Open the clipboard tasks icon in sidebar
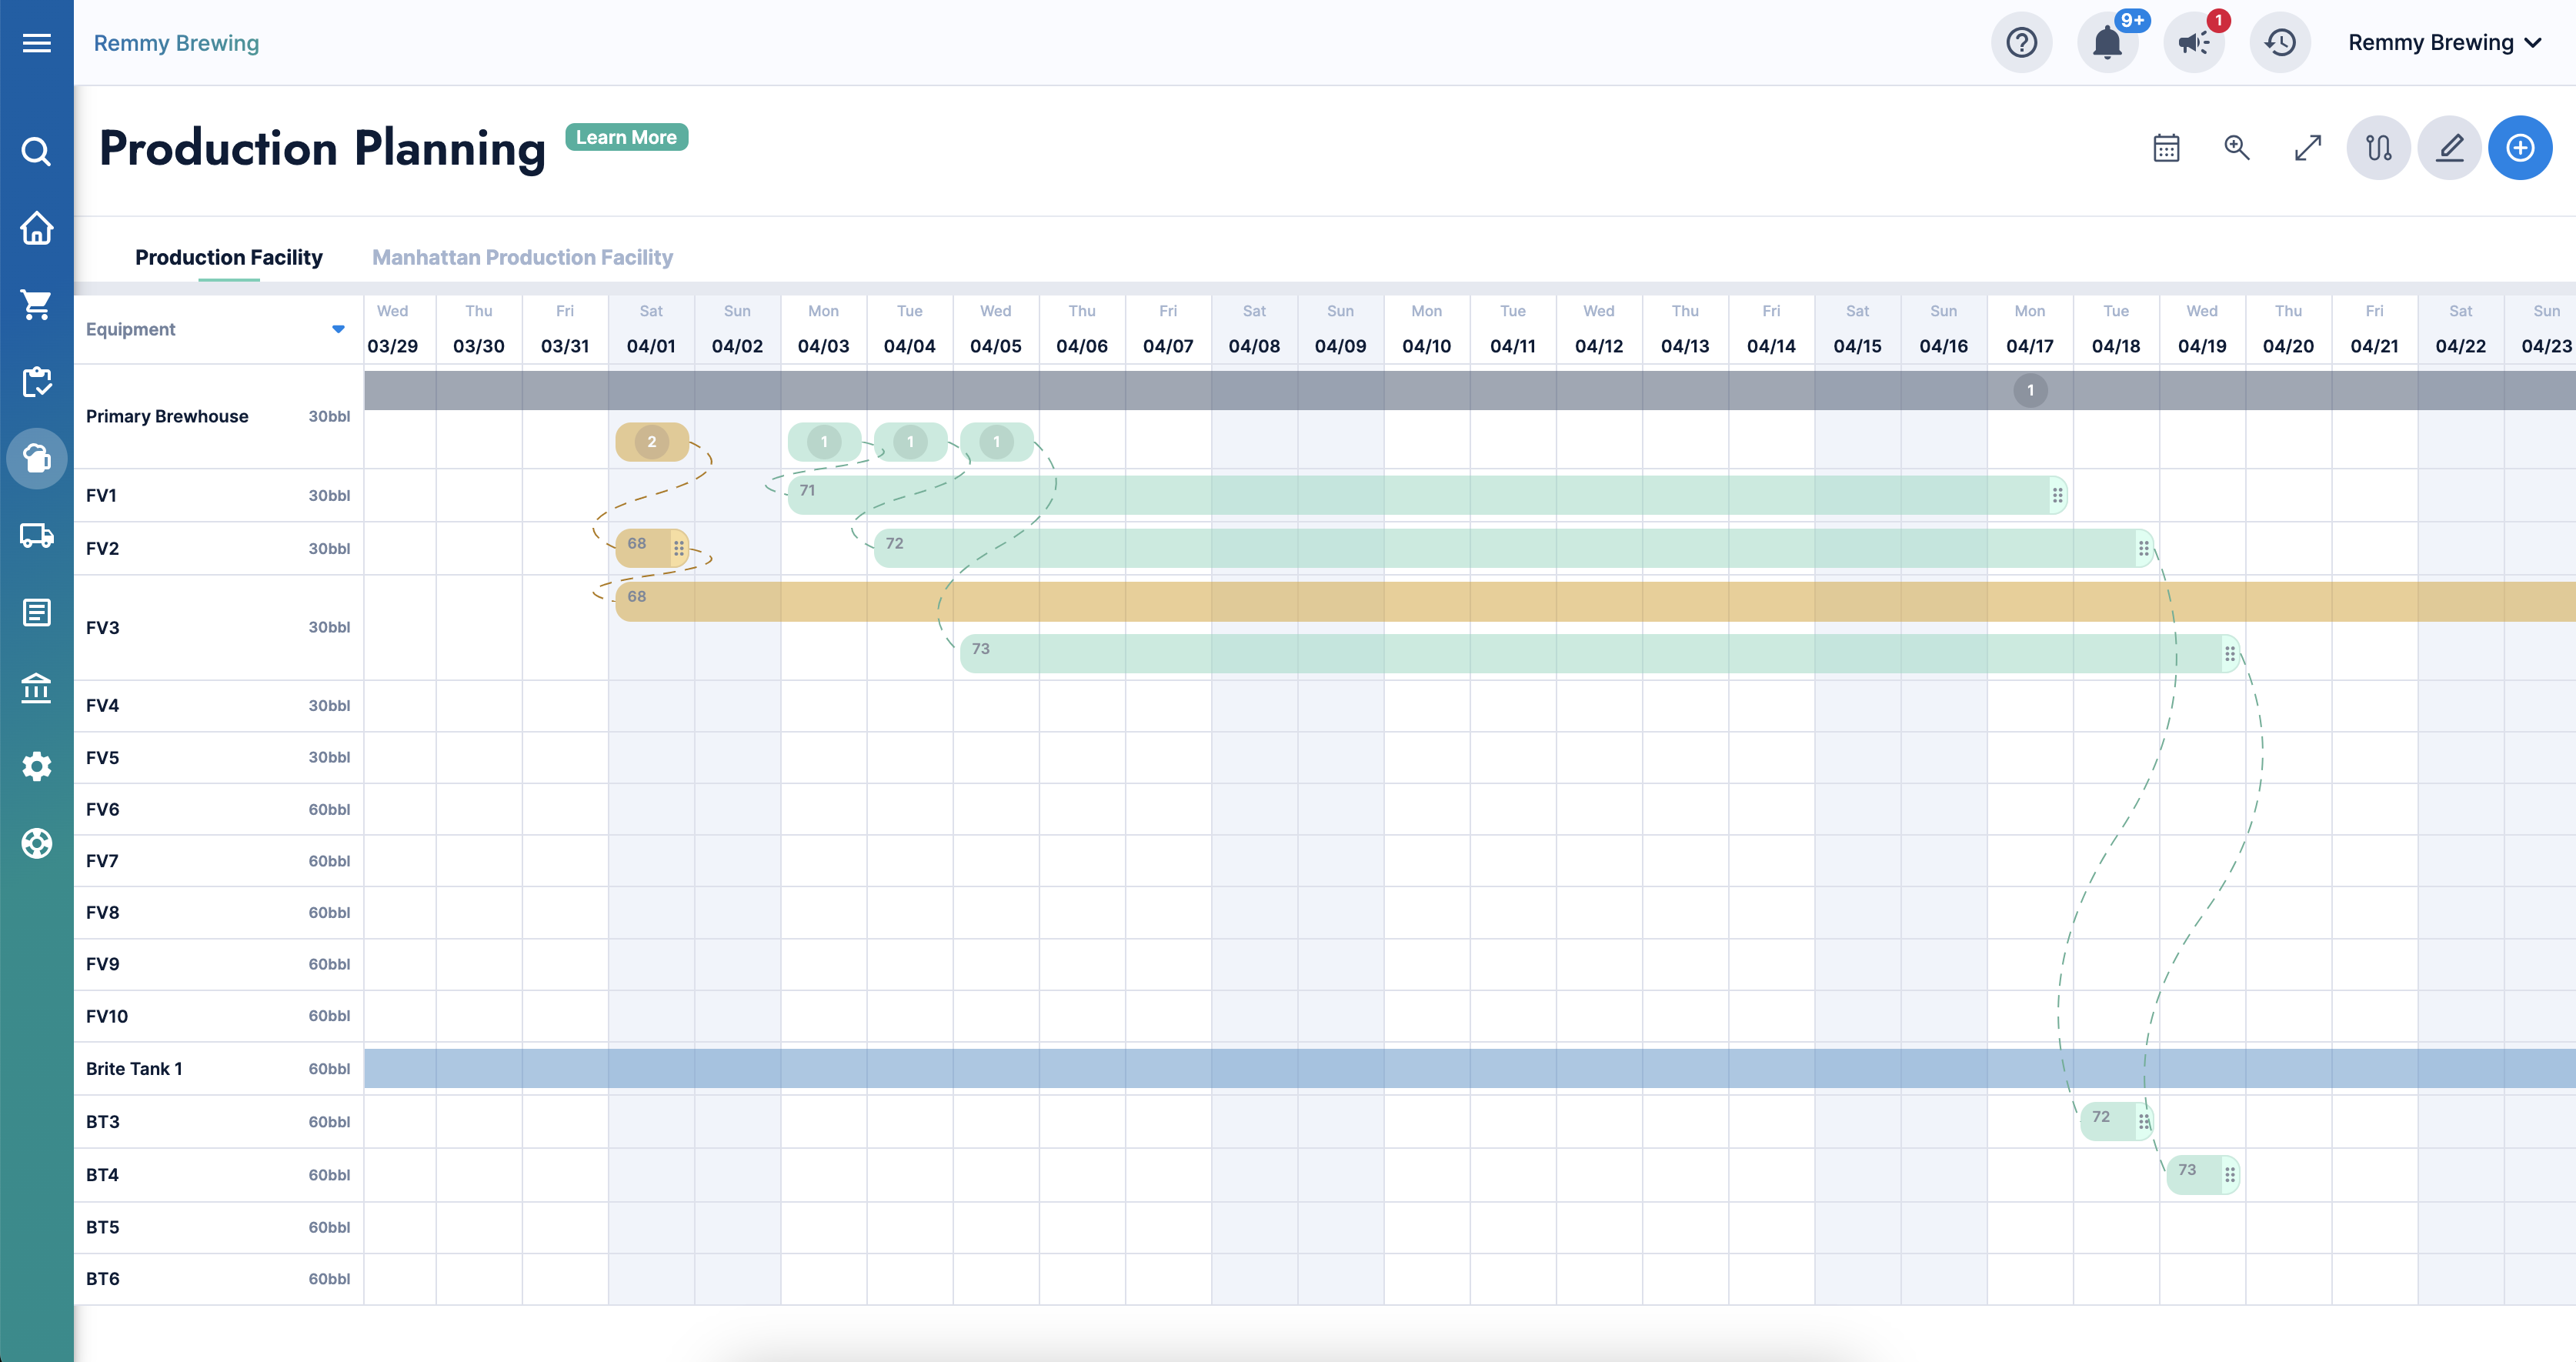Image resolution: width=2576 pixels, height=1362 pixels. [36, 381]
